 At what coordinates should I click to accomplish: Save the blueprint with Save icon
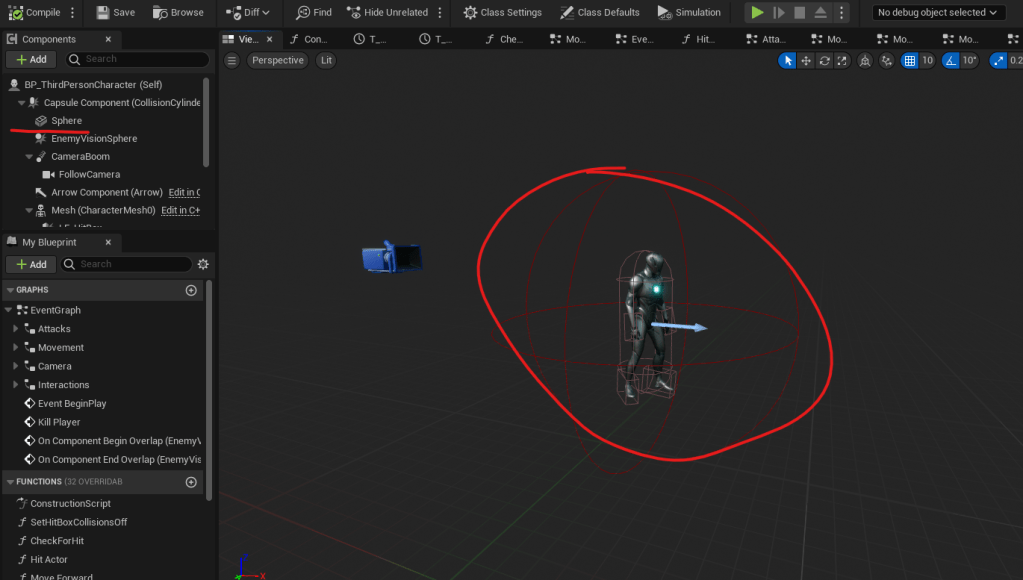pyautogui.click(x=104, y=12)
